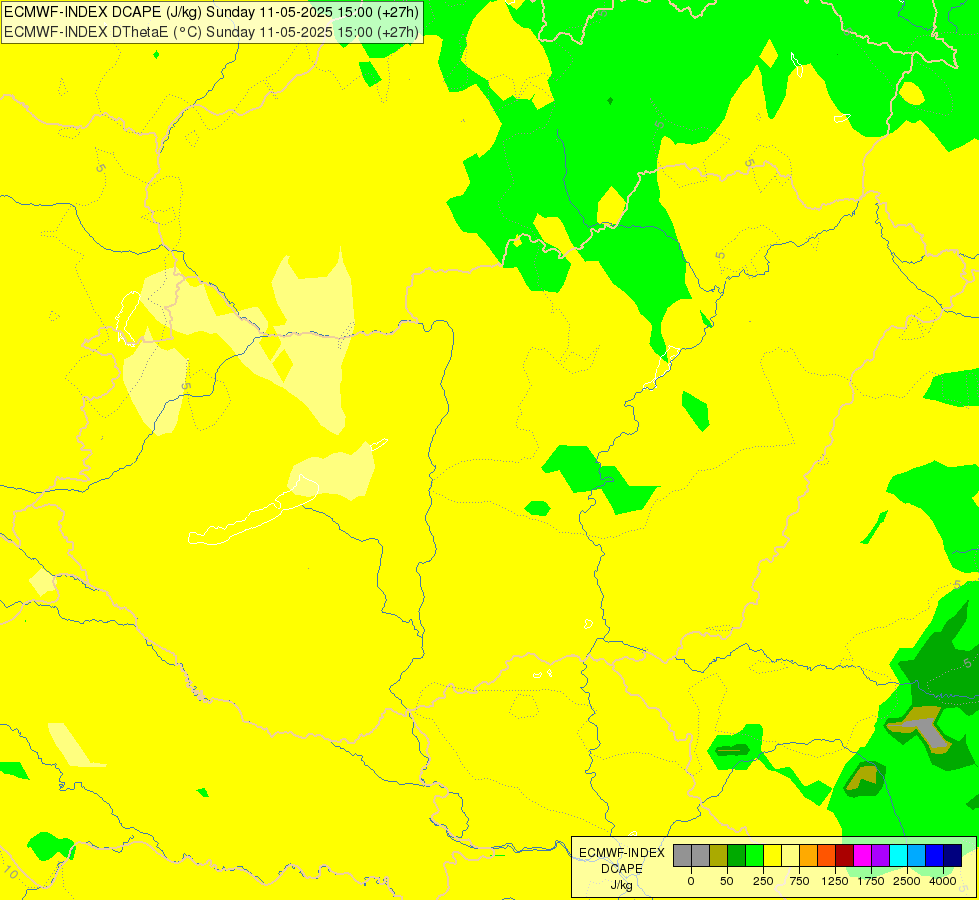Image resolution: width=979 pixels, height=900 pixels.
Task: Click the dark red legend swatch
Action: tap(844, 856)
